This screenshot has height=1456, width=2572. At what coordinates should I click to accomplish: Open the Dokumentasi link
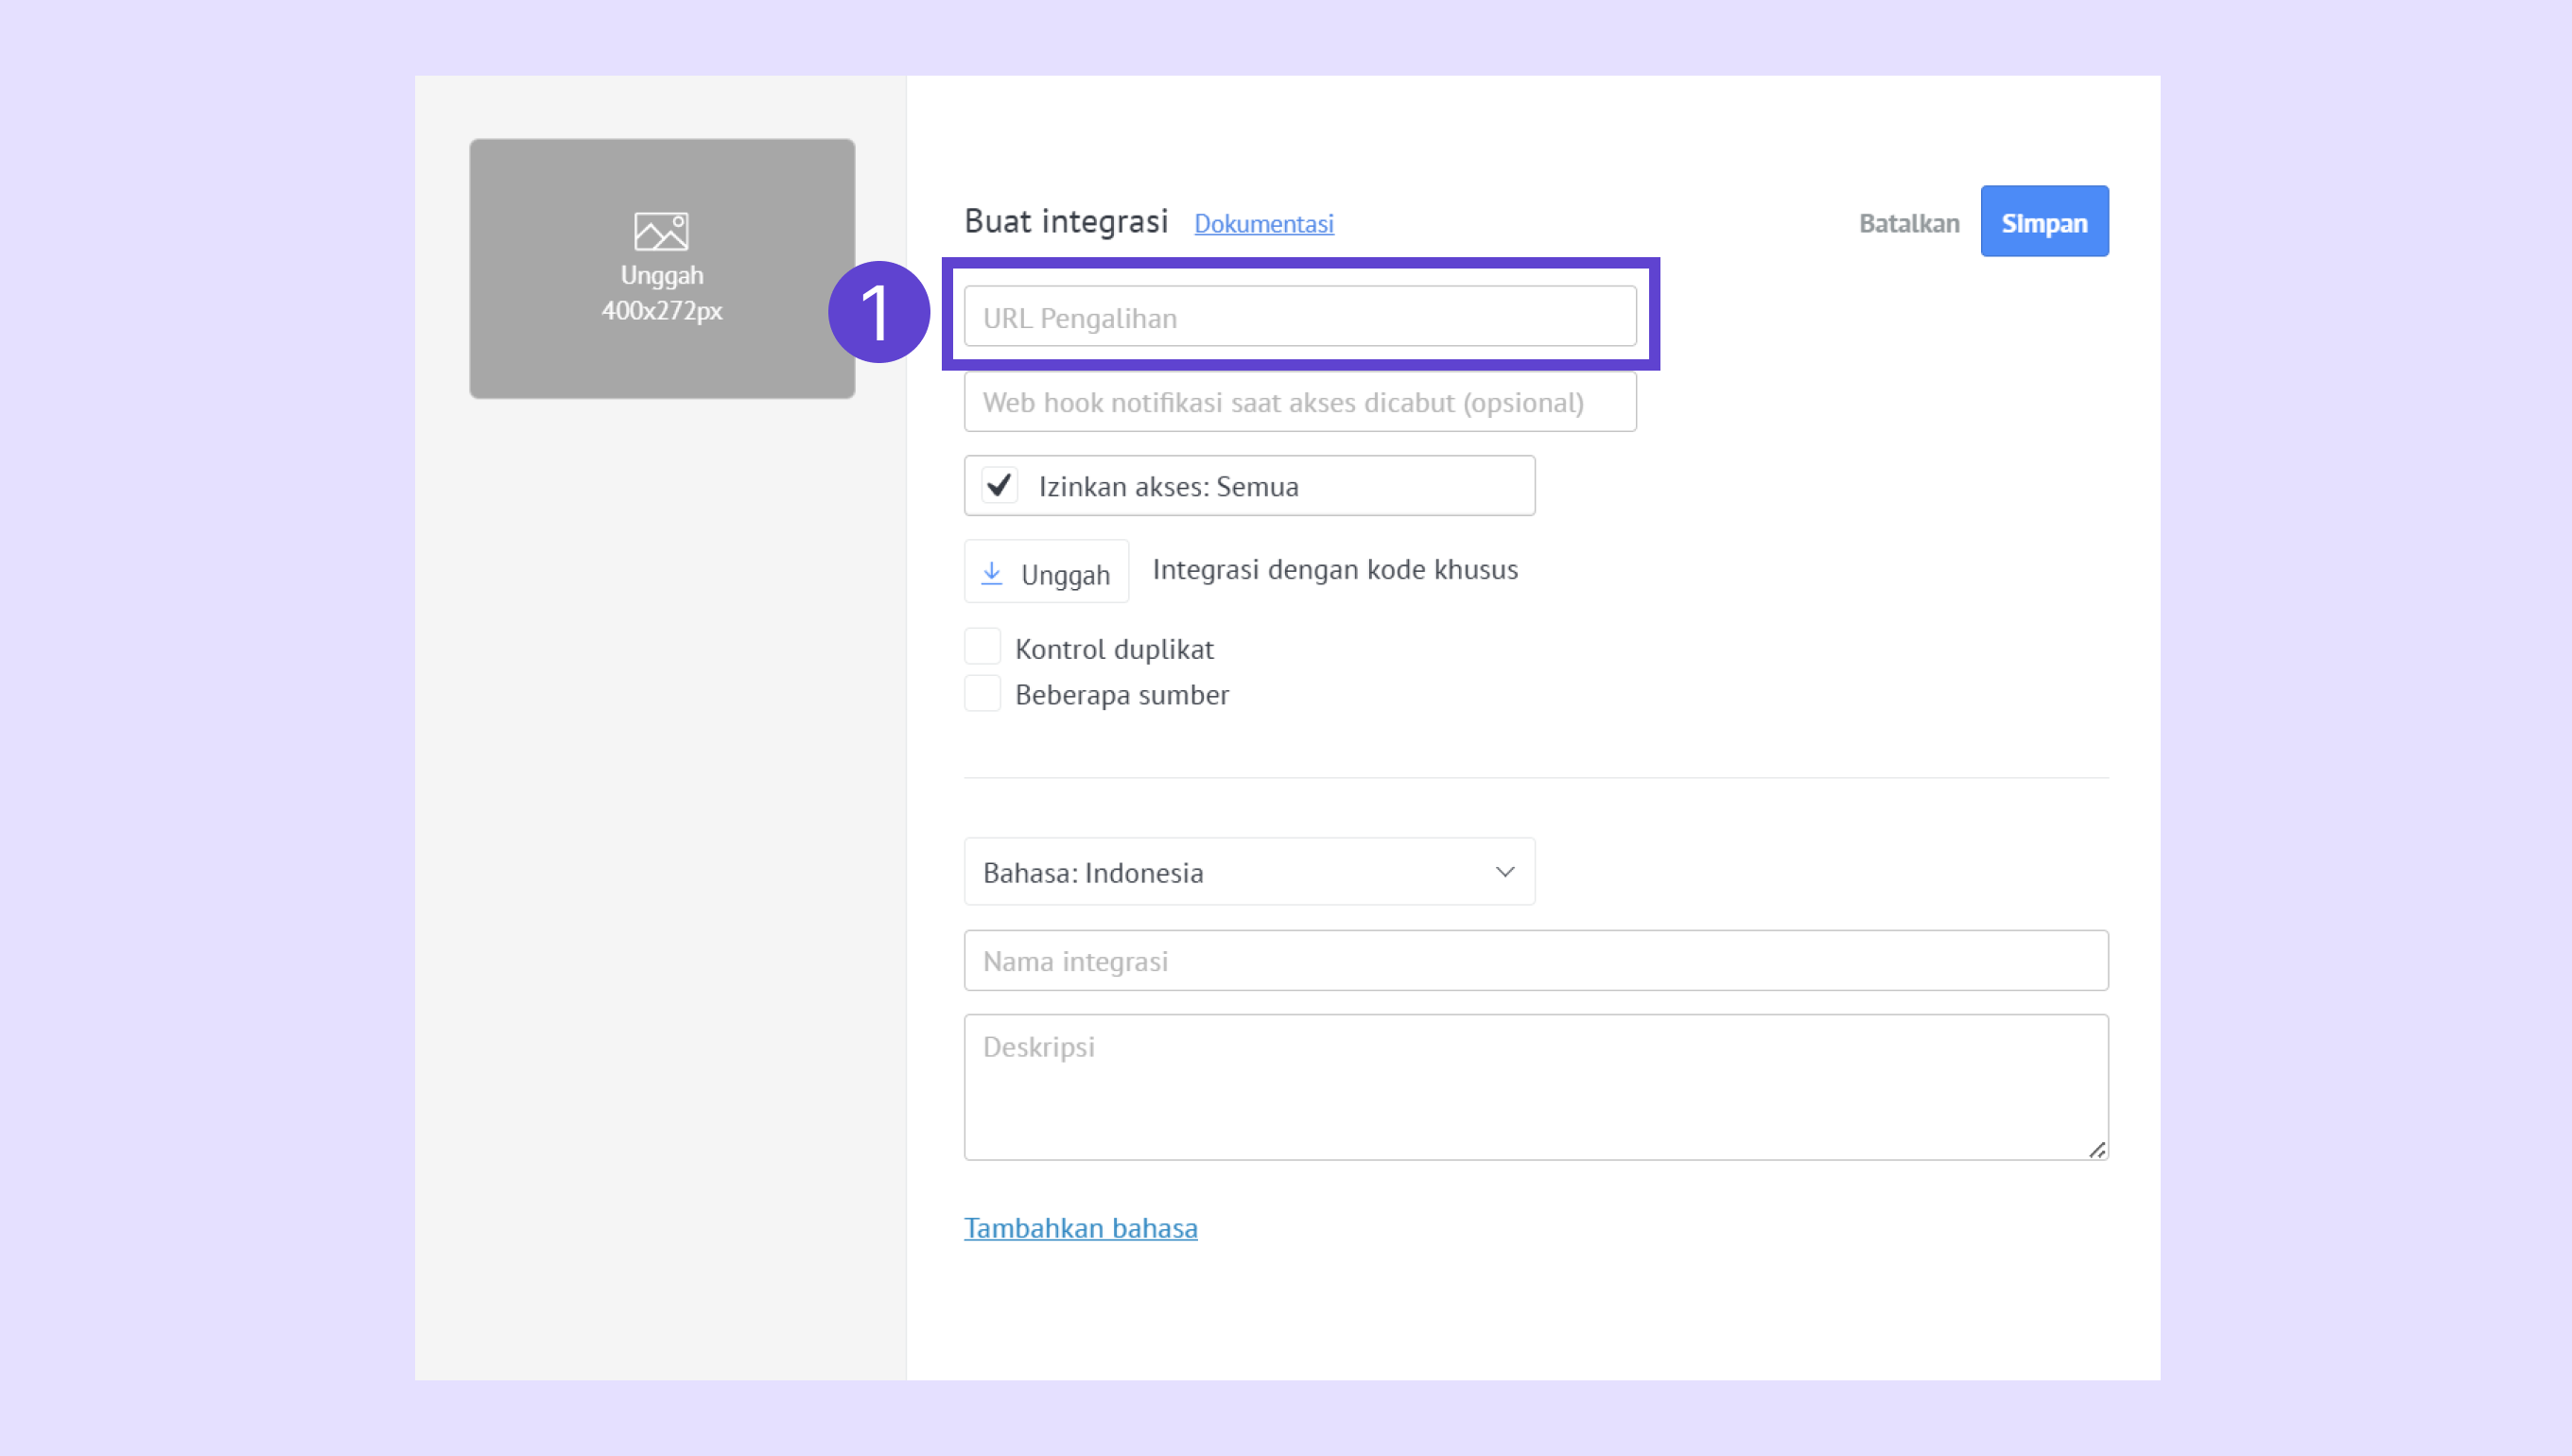click(x=1263, y=224)
